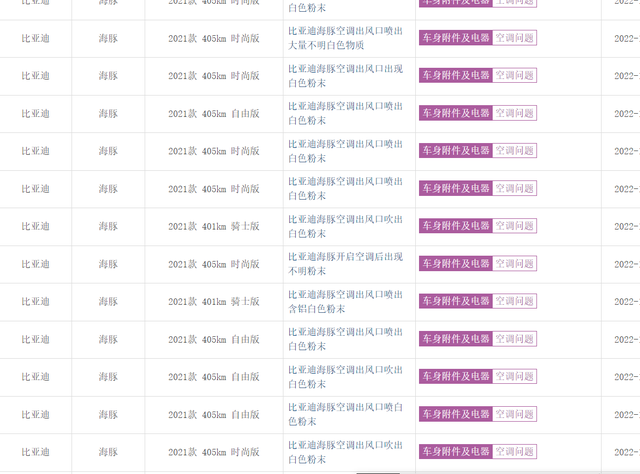Select 2021款 405km 时尚版 in the 开启空调后出现不明粉末 row
The image size is (640, 474).
tap(213, 264)
